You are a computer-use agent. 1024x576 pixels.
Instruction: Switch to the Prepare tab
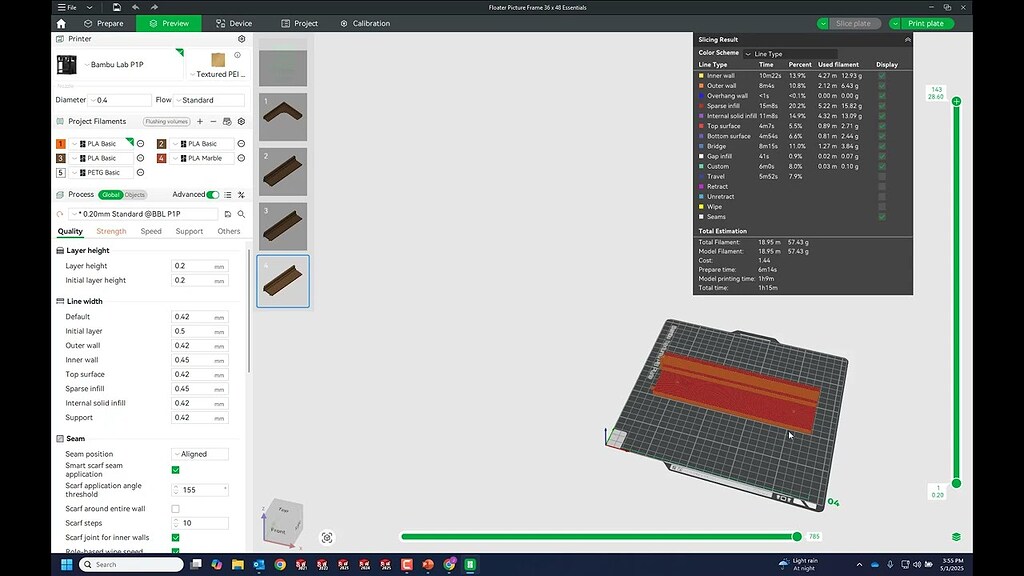pyautogui.click(x=103, y=24)
